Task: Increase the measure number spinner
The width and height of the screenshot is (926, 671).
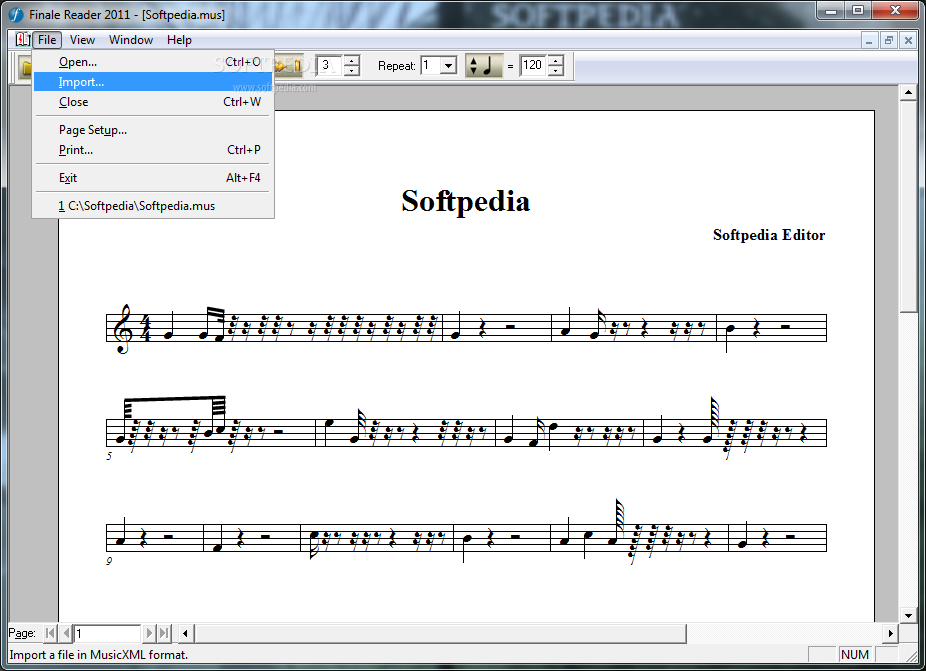Action: [351, 60]
